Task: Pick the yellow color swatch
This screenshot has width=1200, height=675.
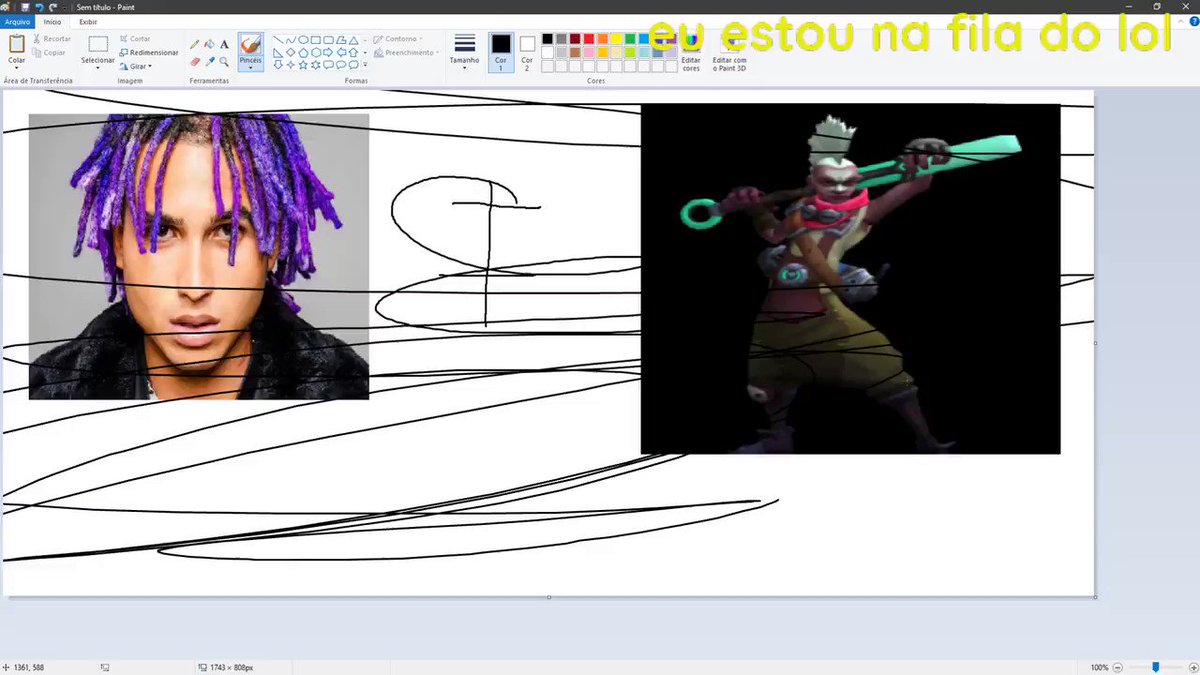Action: (617, 39)
